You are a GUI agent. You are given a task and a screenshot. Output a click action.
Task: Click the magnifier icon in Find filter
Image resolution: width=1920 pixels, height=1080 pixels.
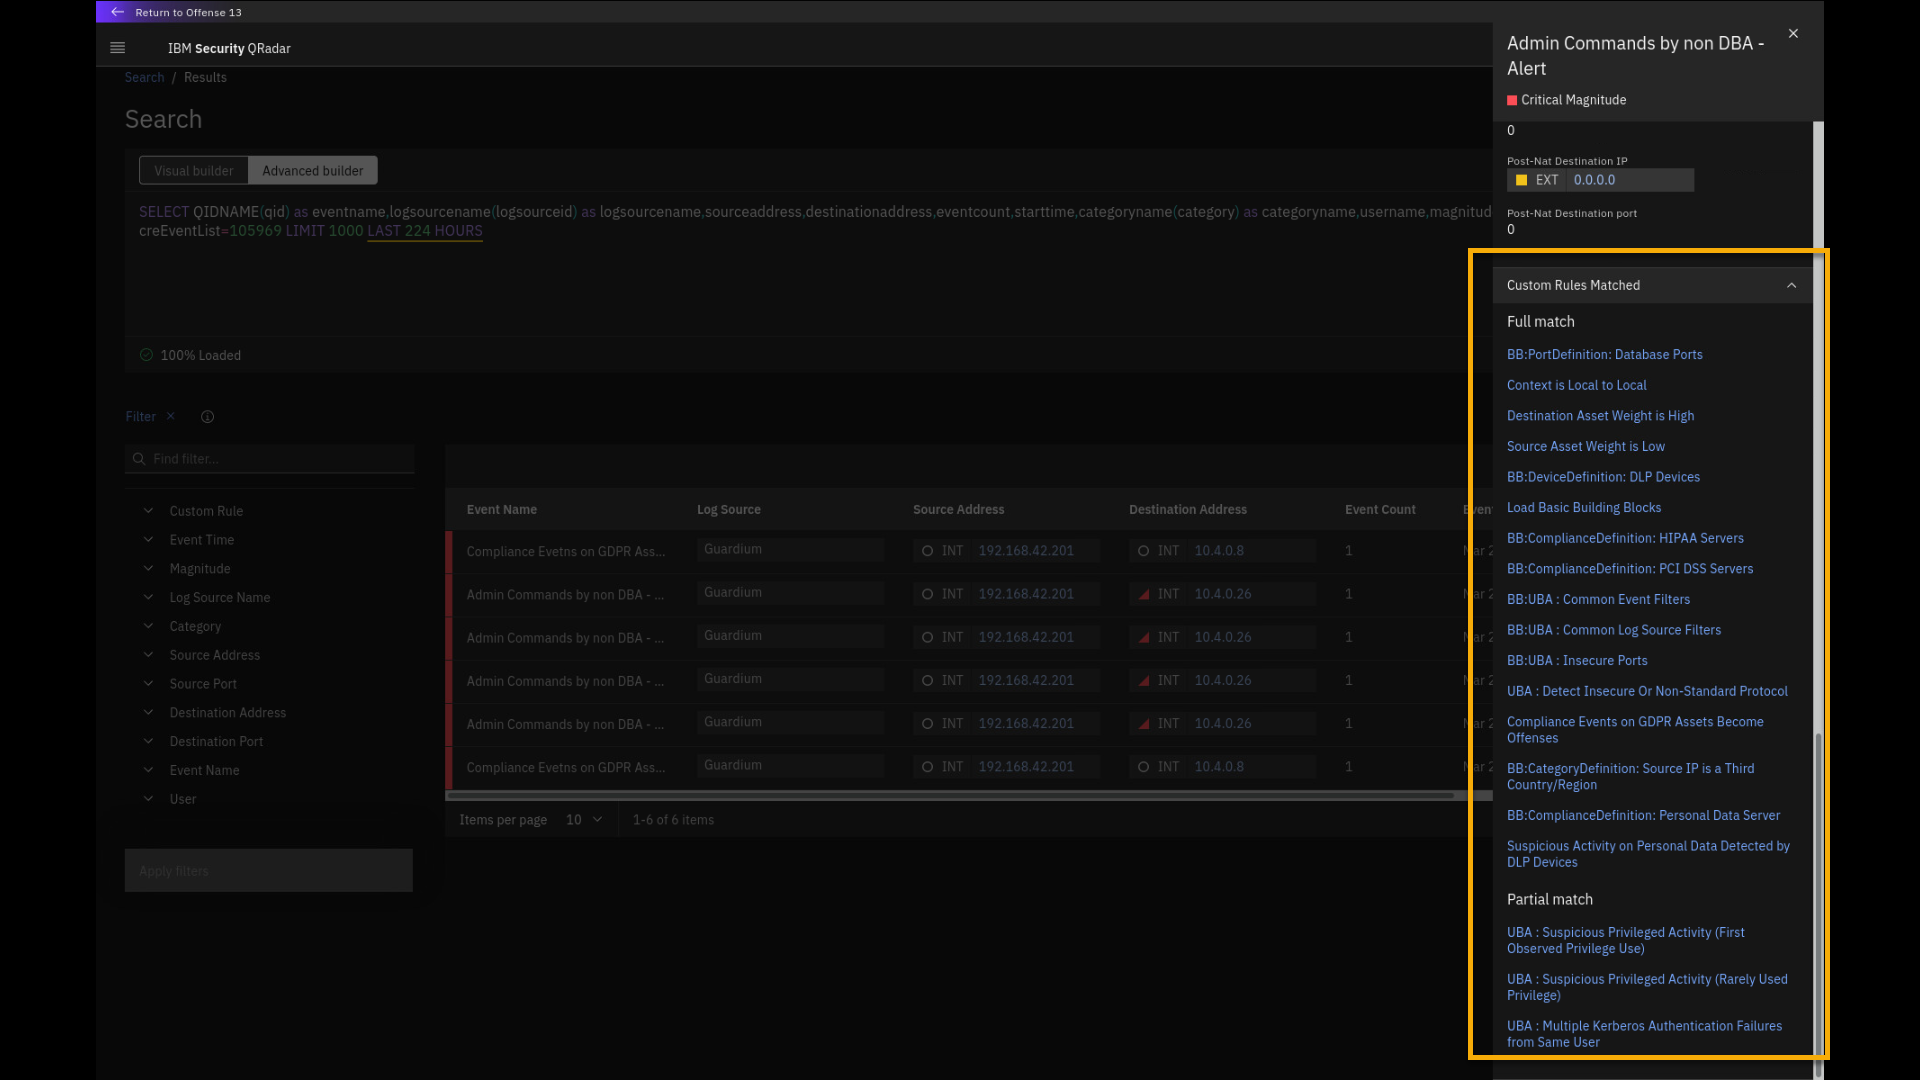pyautogui.click(x=139, y=459)
